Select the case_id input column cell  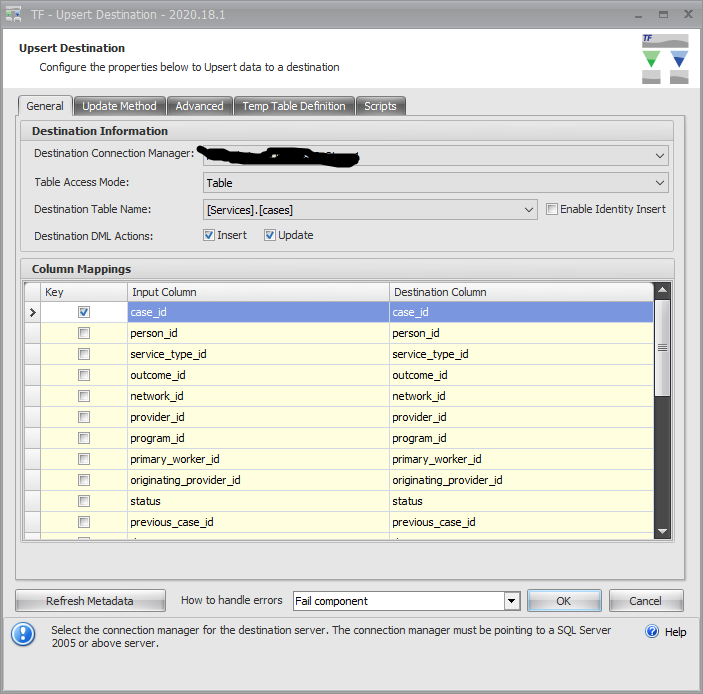[258, 312]
